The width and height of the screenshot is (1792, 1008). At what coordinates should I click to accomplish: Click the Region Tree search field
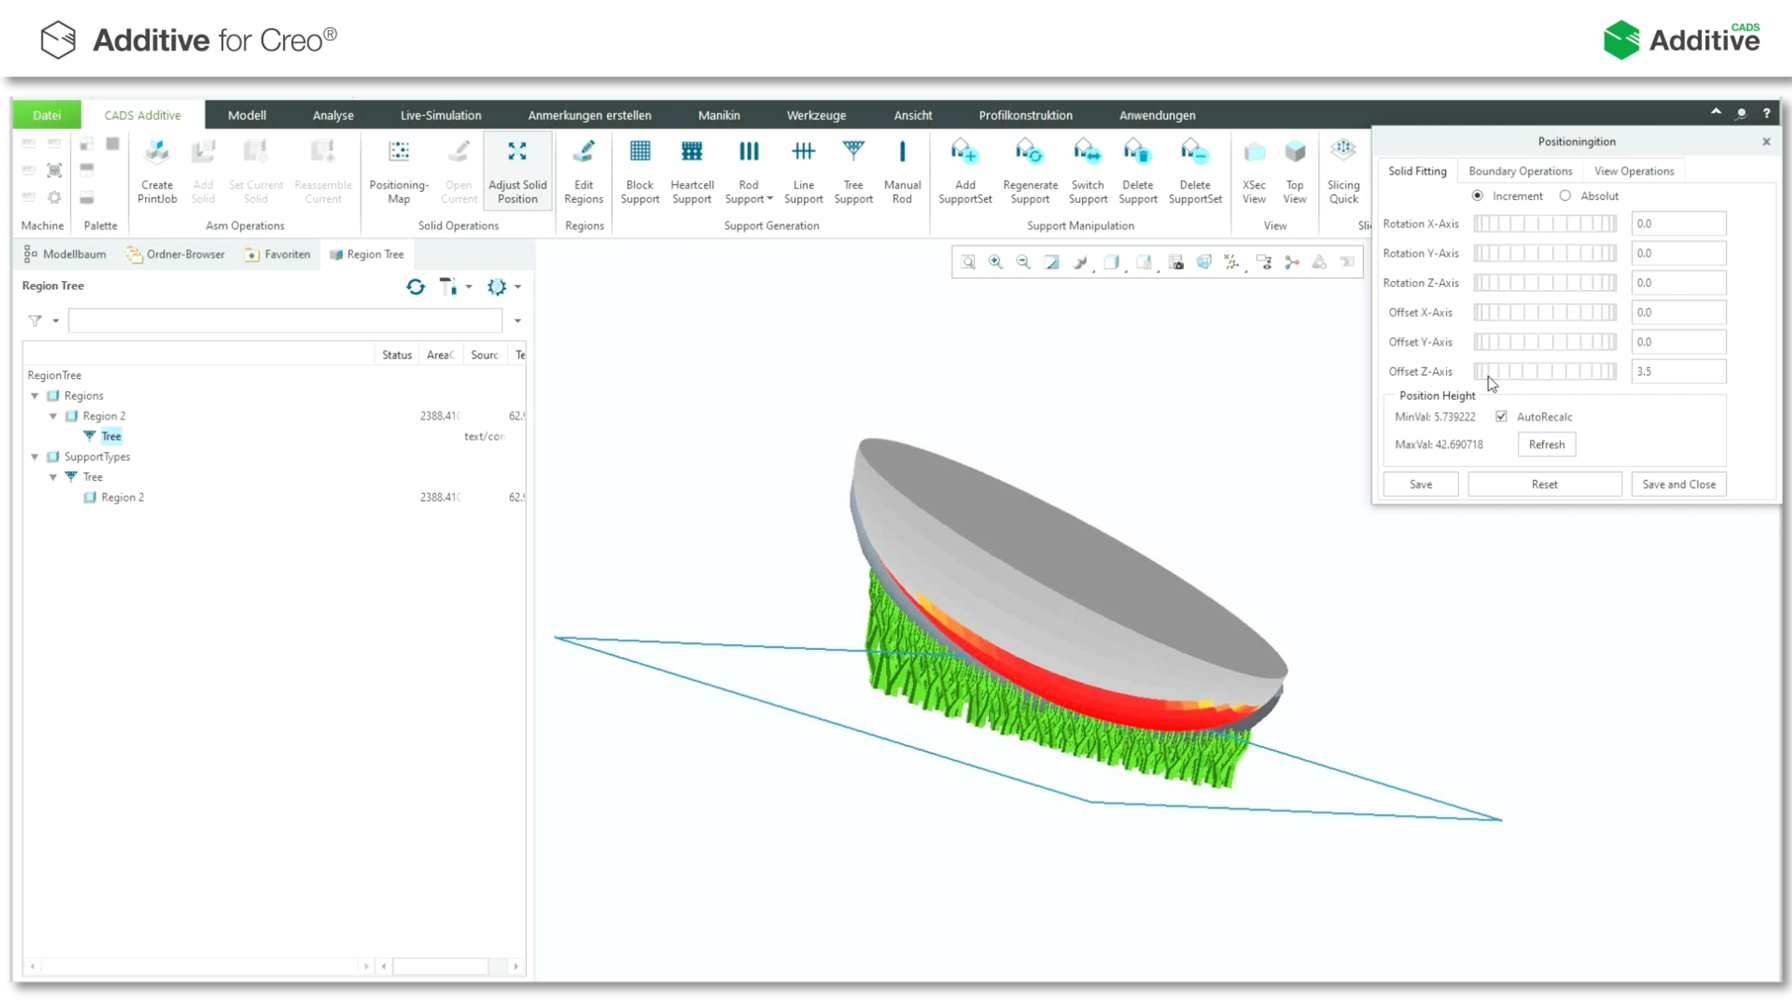(x=285, y=321)
